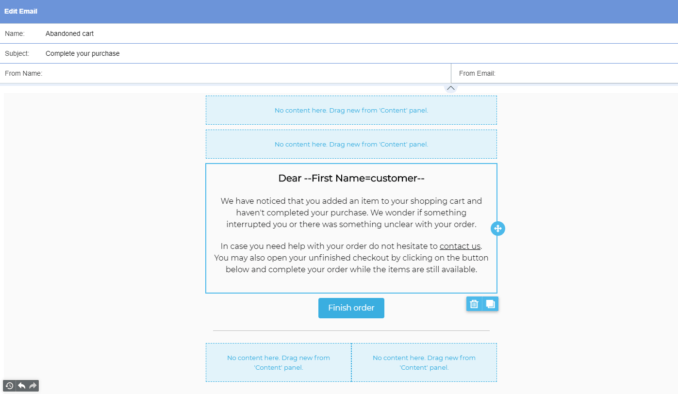Edit the Subject field Complete your purchase
Image resolution: width=678 pixels, height=394 pixels.
(x=339, y=53)
